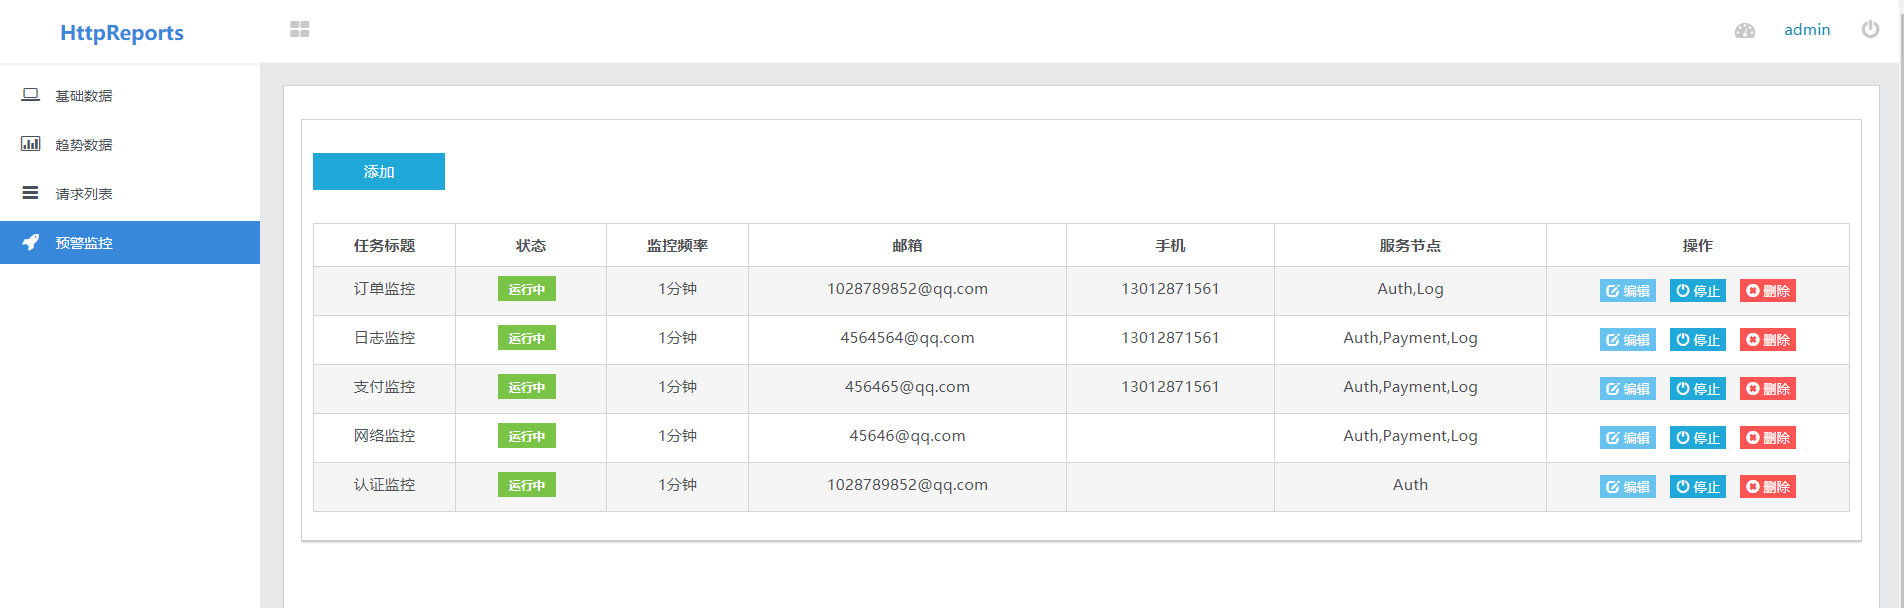This screenshot has width=1904, height=608.
Task: Edit the 网络监控 task
Action: tap(1628, 438)
